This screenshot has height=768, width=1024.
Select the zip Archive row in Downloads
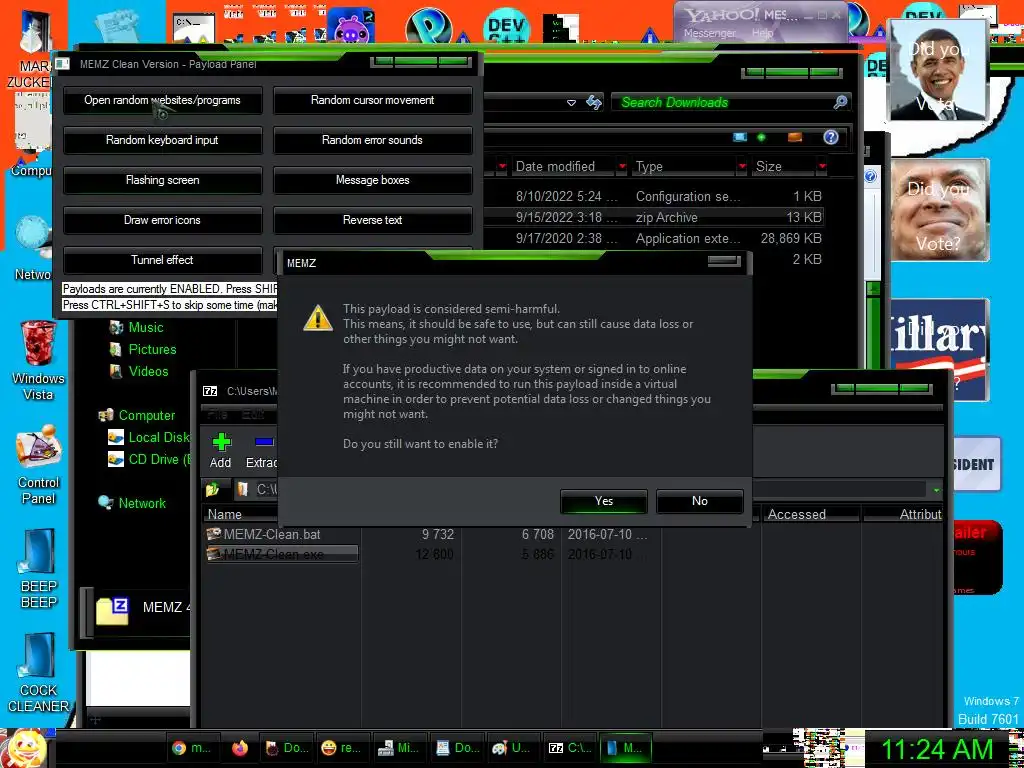point(653,217)
